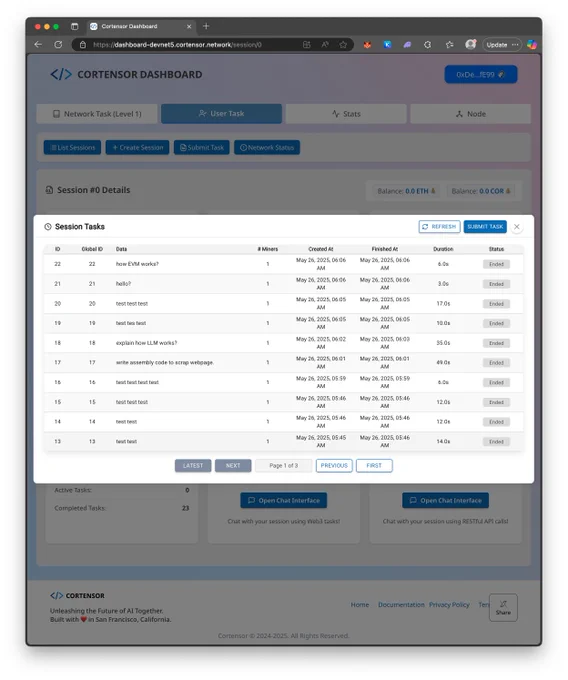Switch to the Stats tab
Viewport: 568px width, 680px height.
(346, 114)
